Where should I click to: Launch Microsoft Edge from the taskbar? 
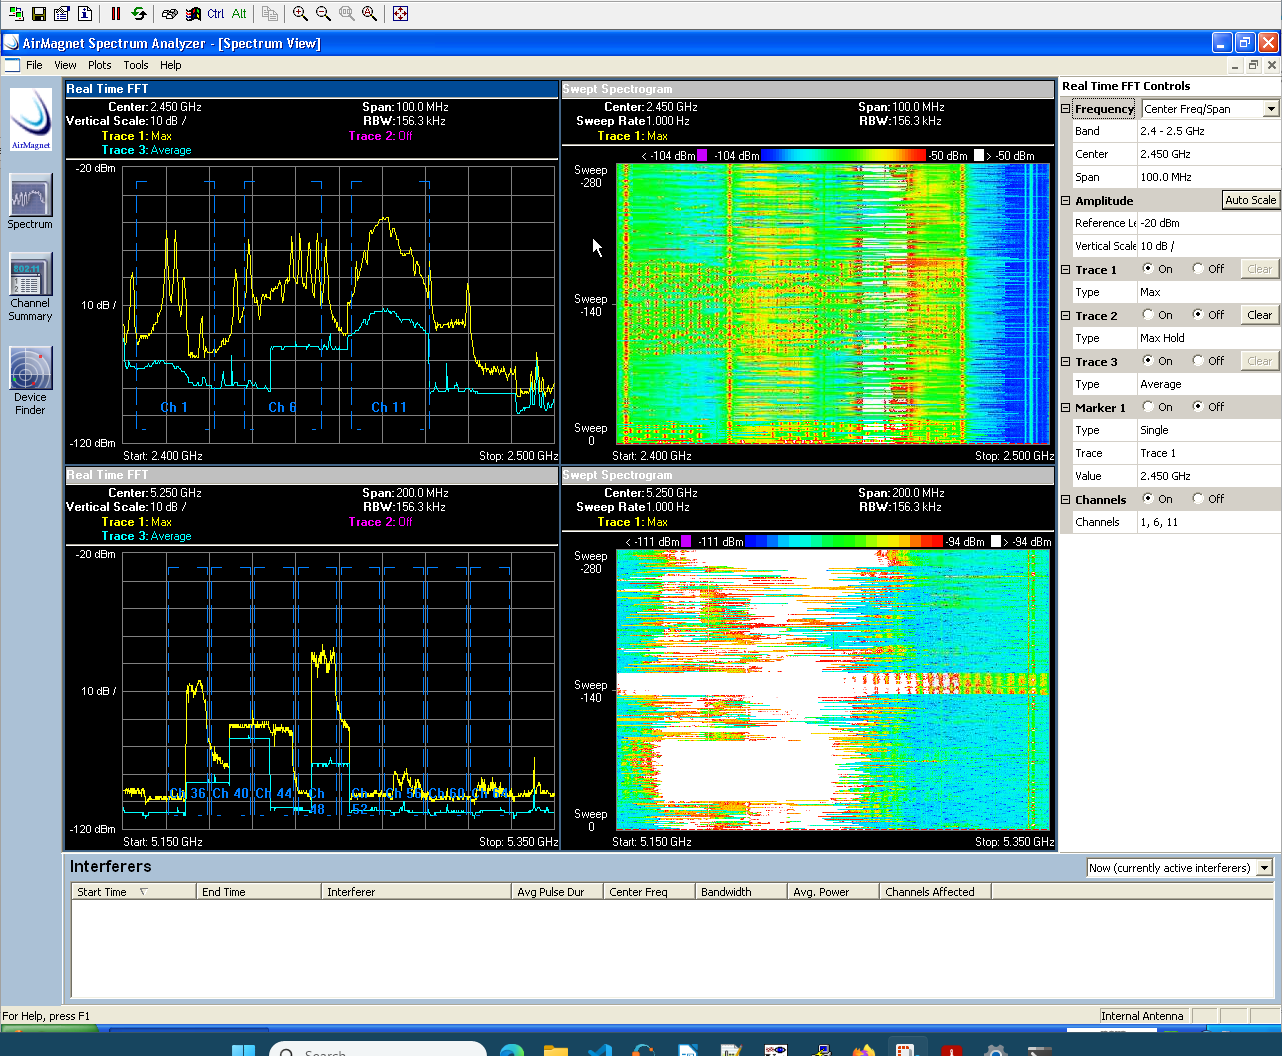pyautogui.click(x=512, y=1050)
